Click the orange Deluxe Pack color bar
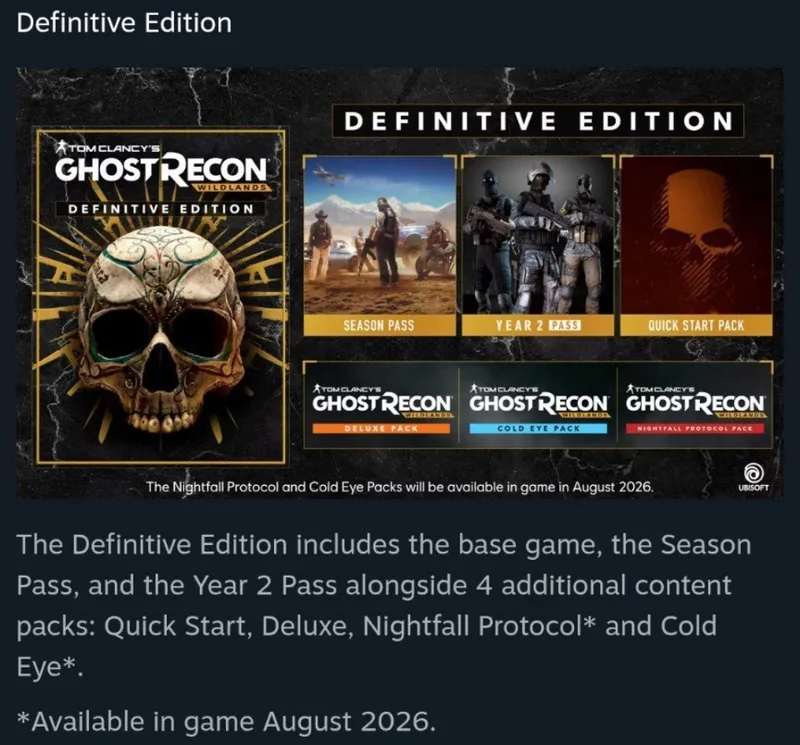Screen dimensions: 800x745 pos(381,428)
